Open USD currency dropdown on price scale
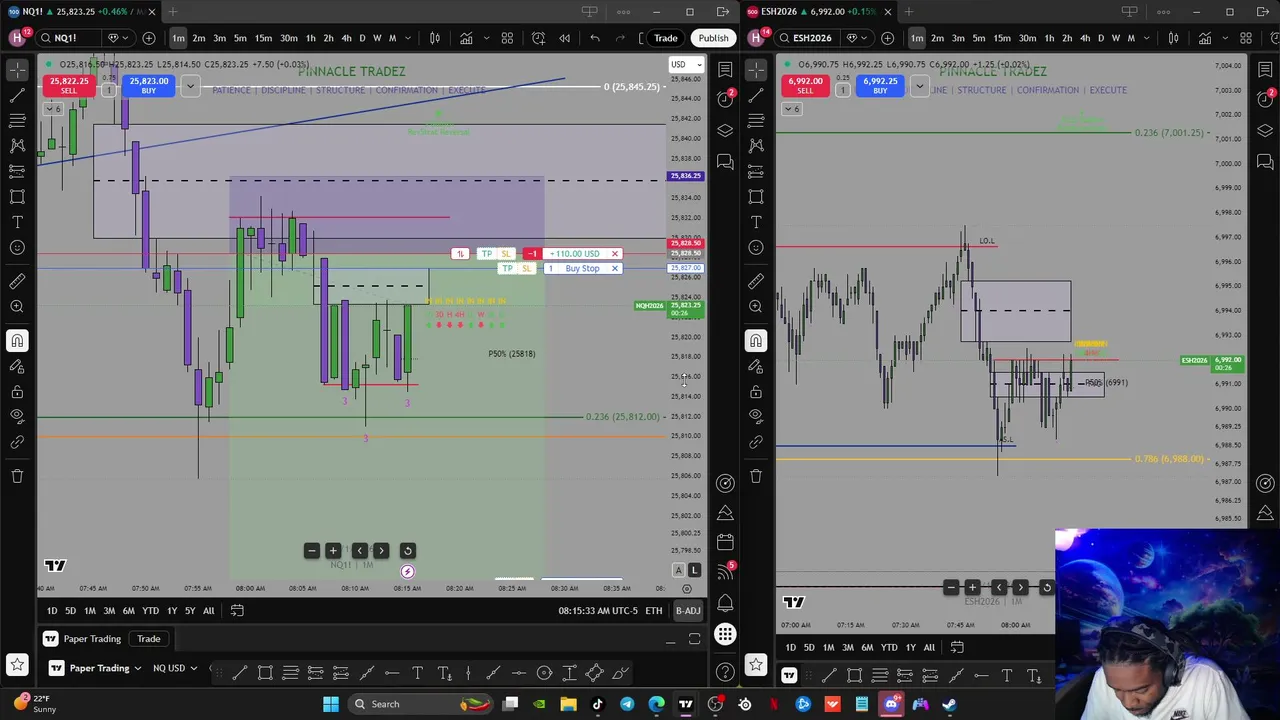Viewport: 1280px width, 720px height. [686, 65]
